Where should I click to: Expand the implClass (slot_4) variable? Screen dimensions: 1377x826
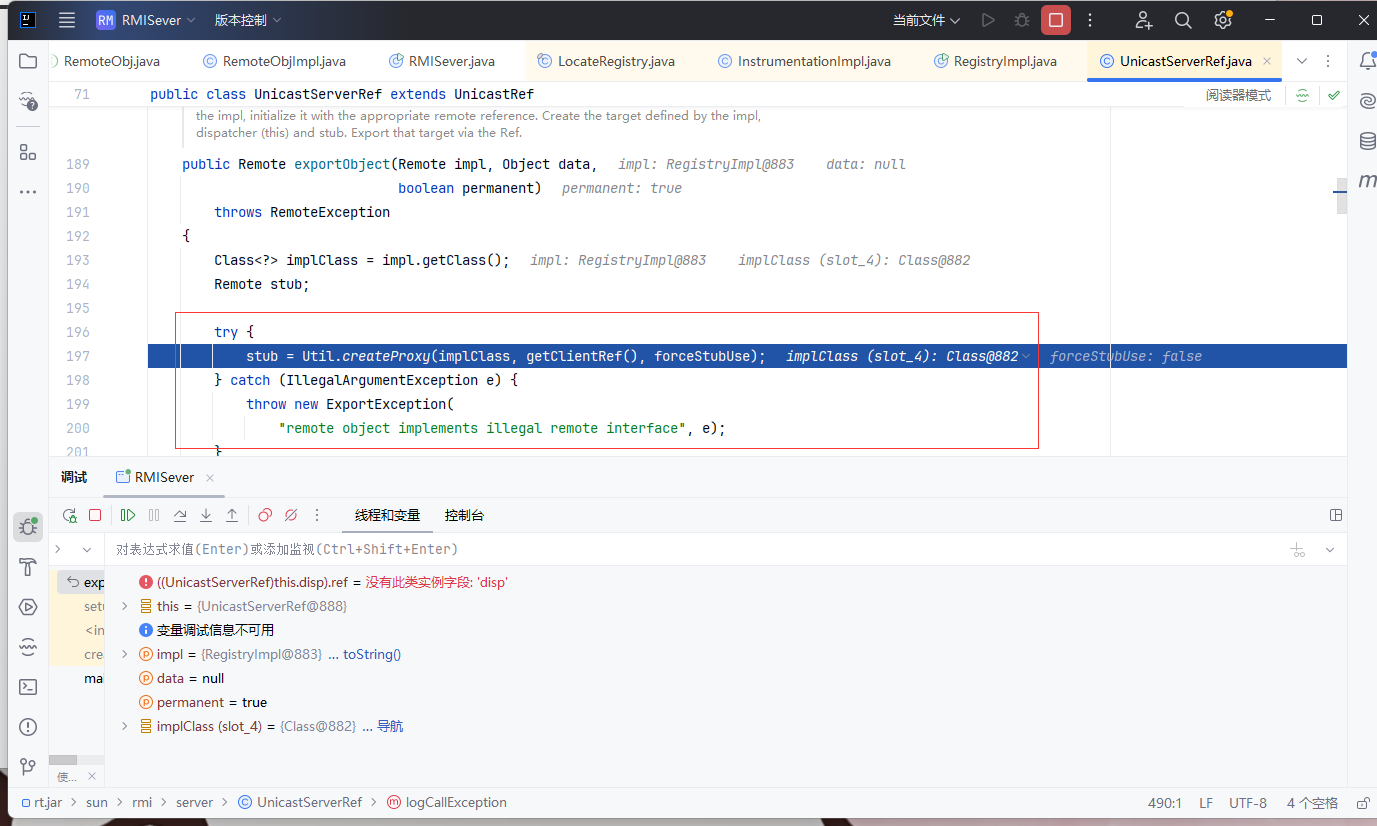click(x=125, y=726)
